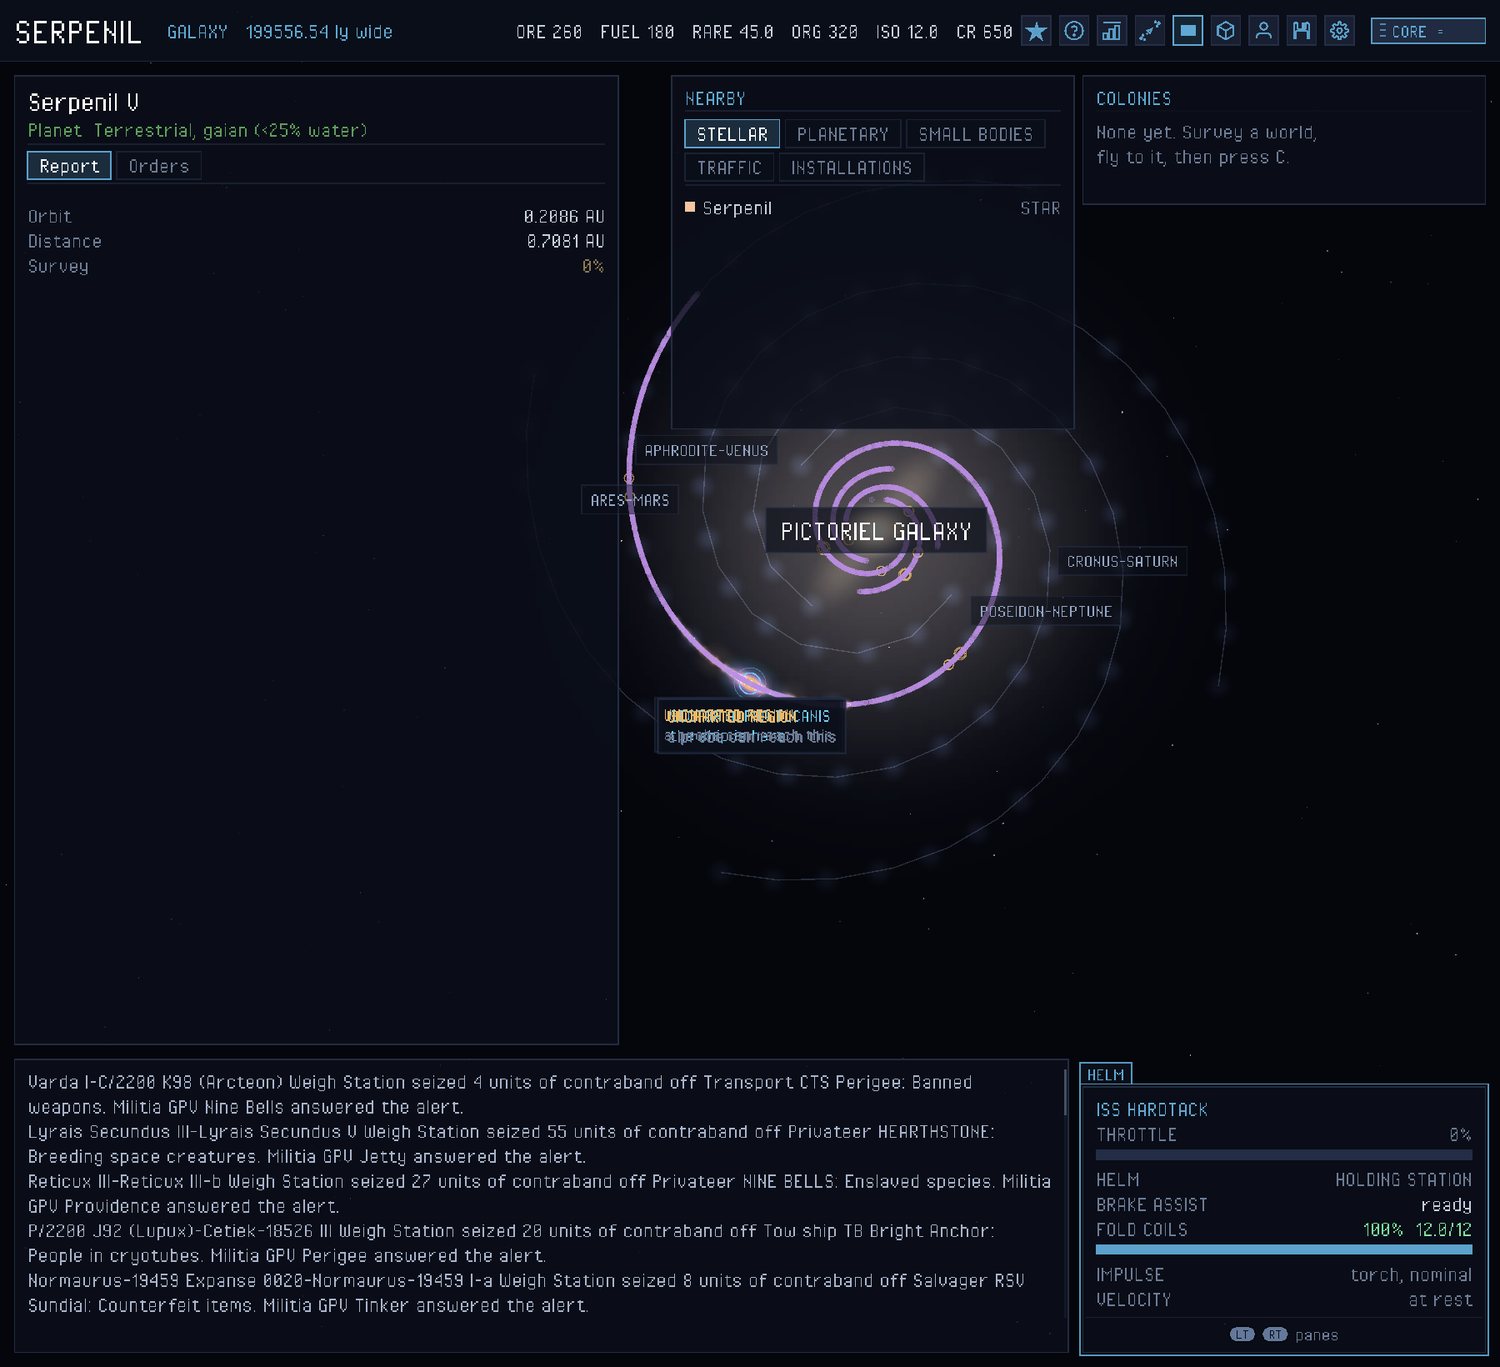1500x1367 pixels.
Task: Switch to the Orders tab
Action: (x=159, y=166)
